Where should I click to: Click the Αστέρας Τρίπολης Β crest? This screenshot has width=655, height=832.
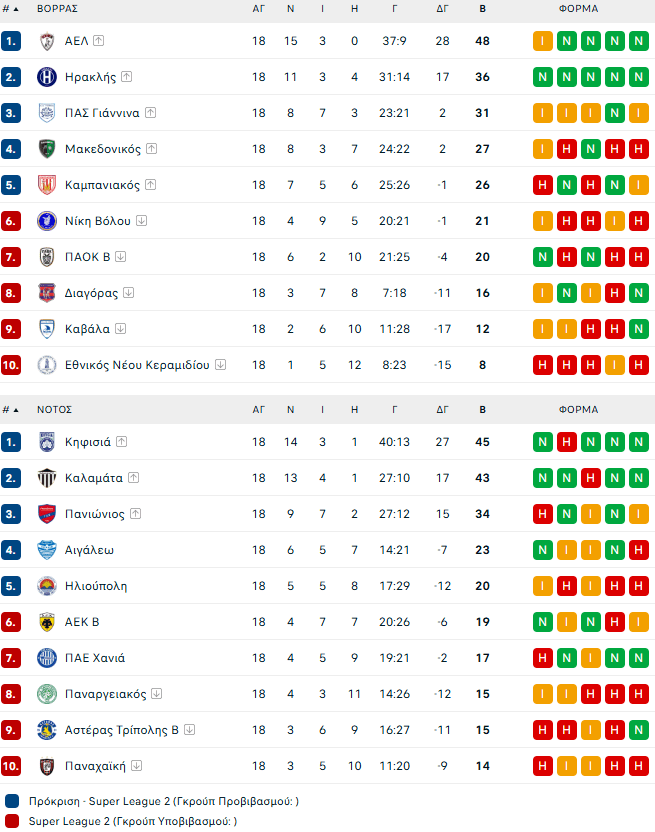[x=46, y=730]
